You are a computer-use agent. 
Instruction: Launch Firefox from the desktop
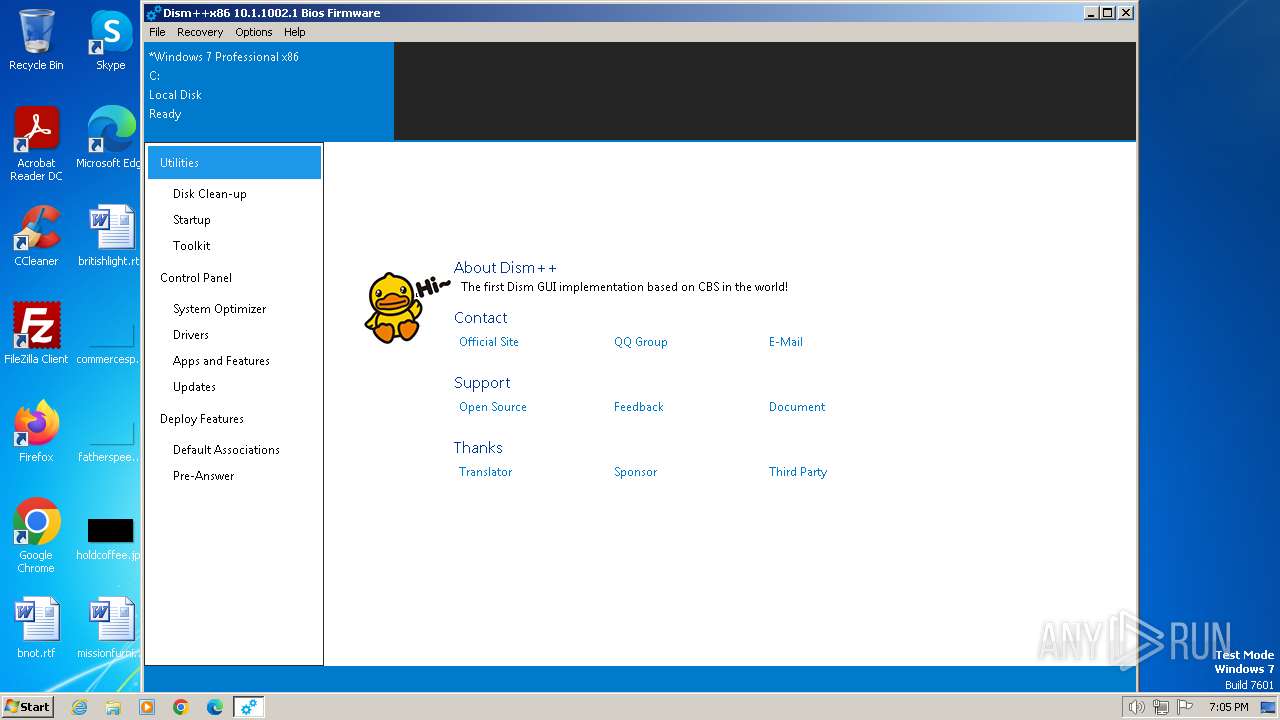coord(36,431)
